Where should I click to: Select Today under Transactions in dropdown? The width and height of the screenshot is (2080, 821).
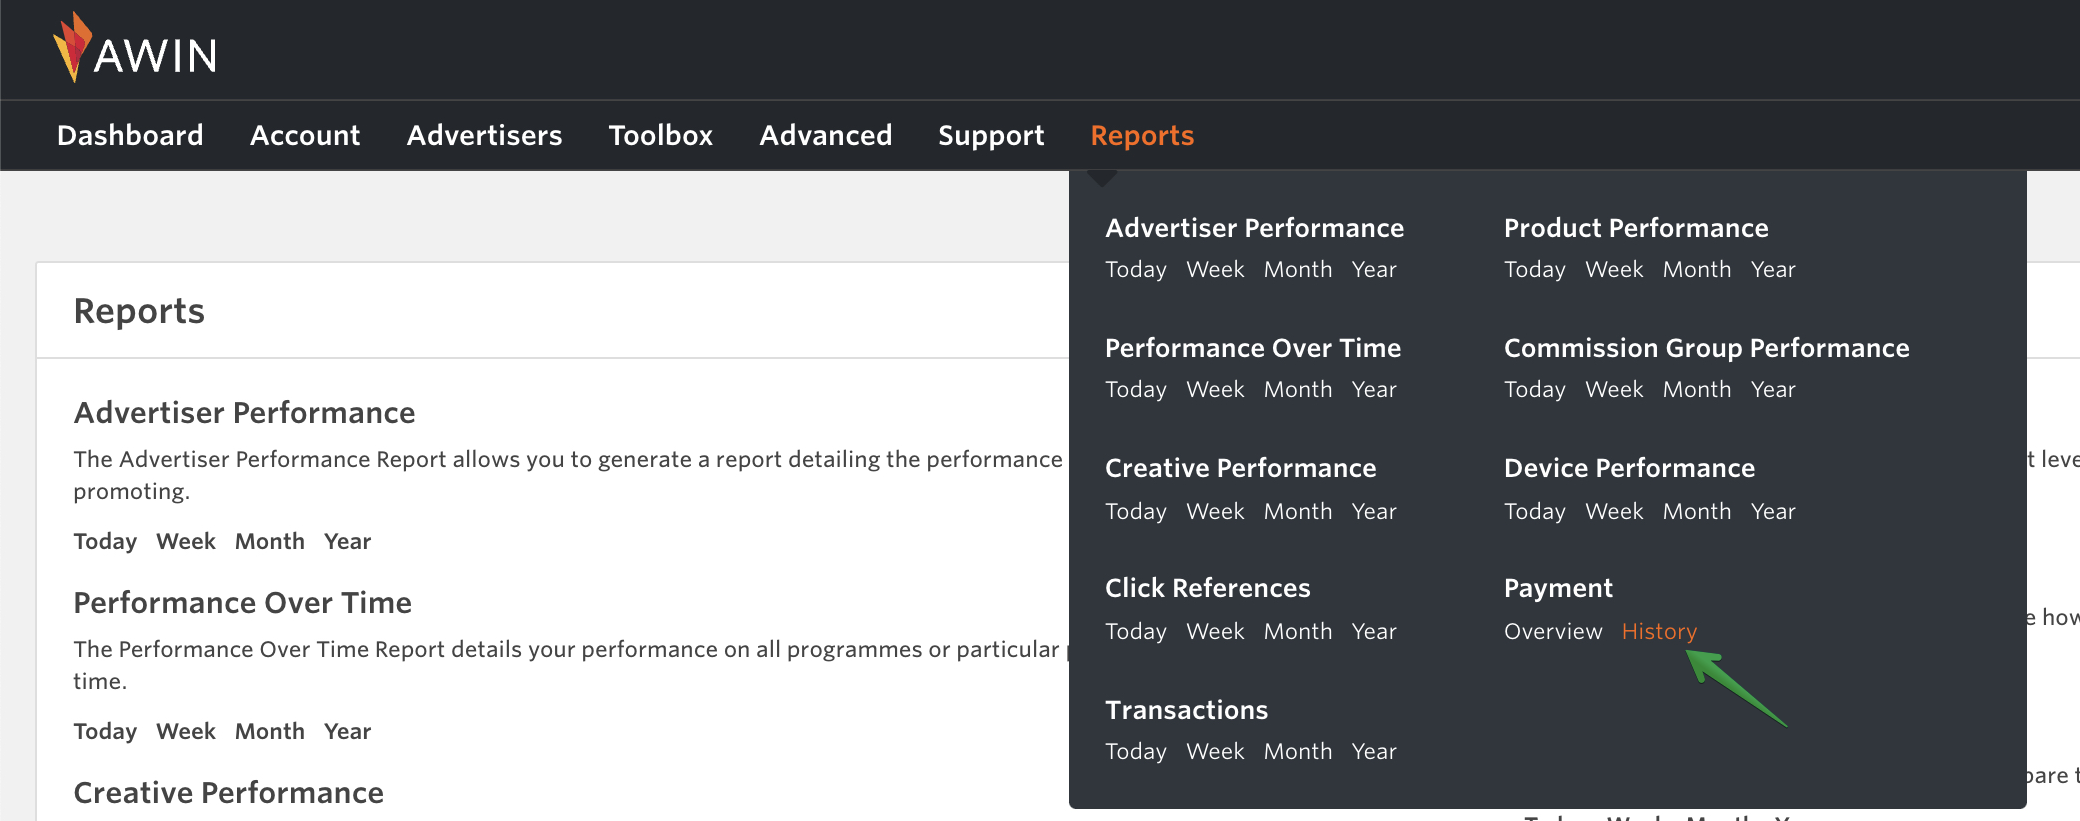pos(1135,751)
